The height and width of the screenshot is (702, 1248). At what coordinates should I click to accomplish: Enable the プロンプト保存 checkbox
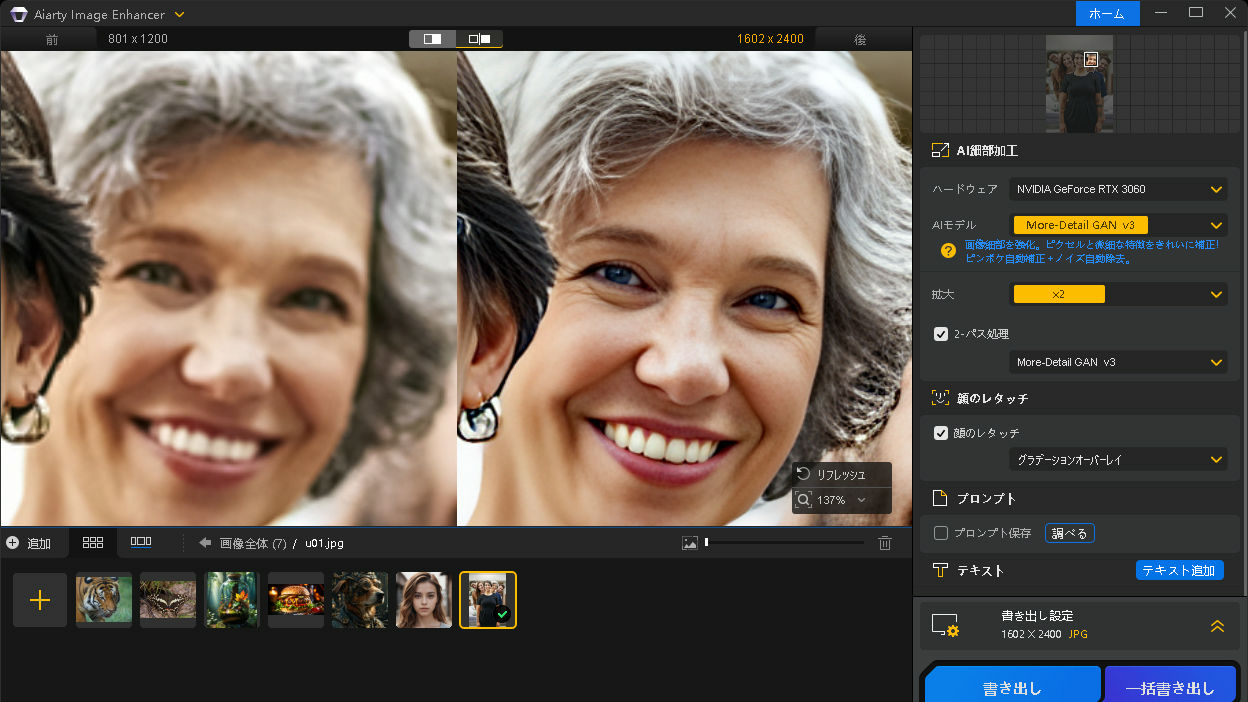(x=941, y=533)
